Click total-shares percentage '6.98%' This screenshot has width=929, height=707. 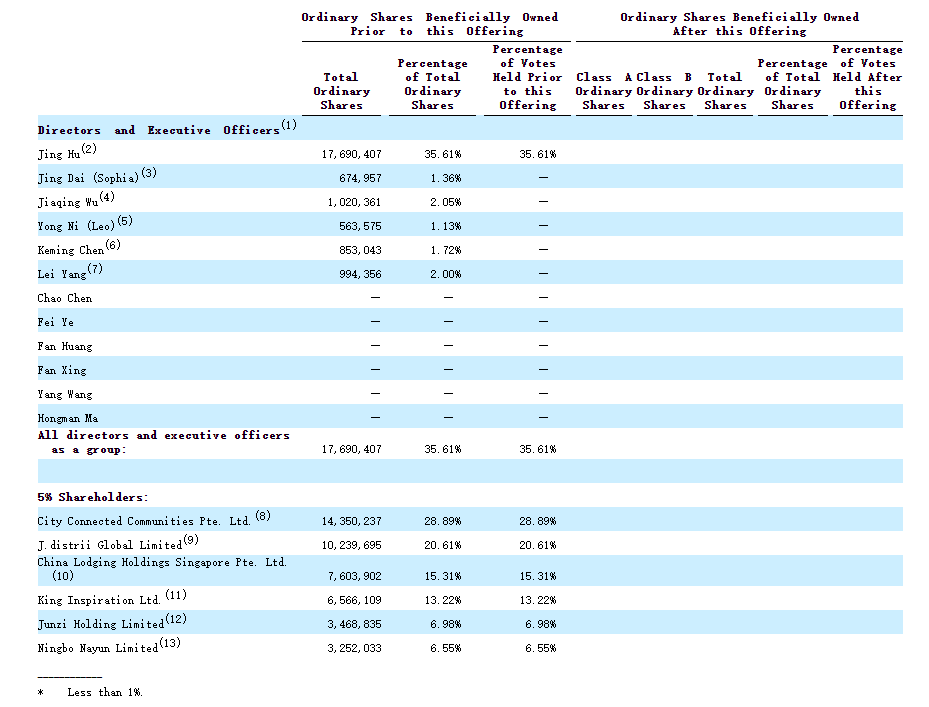(x=446, y=624)
